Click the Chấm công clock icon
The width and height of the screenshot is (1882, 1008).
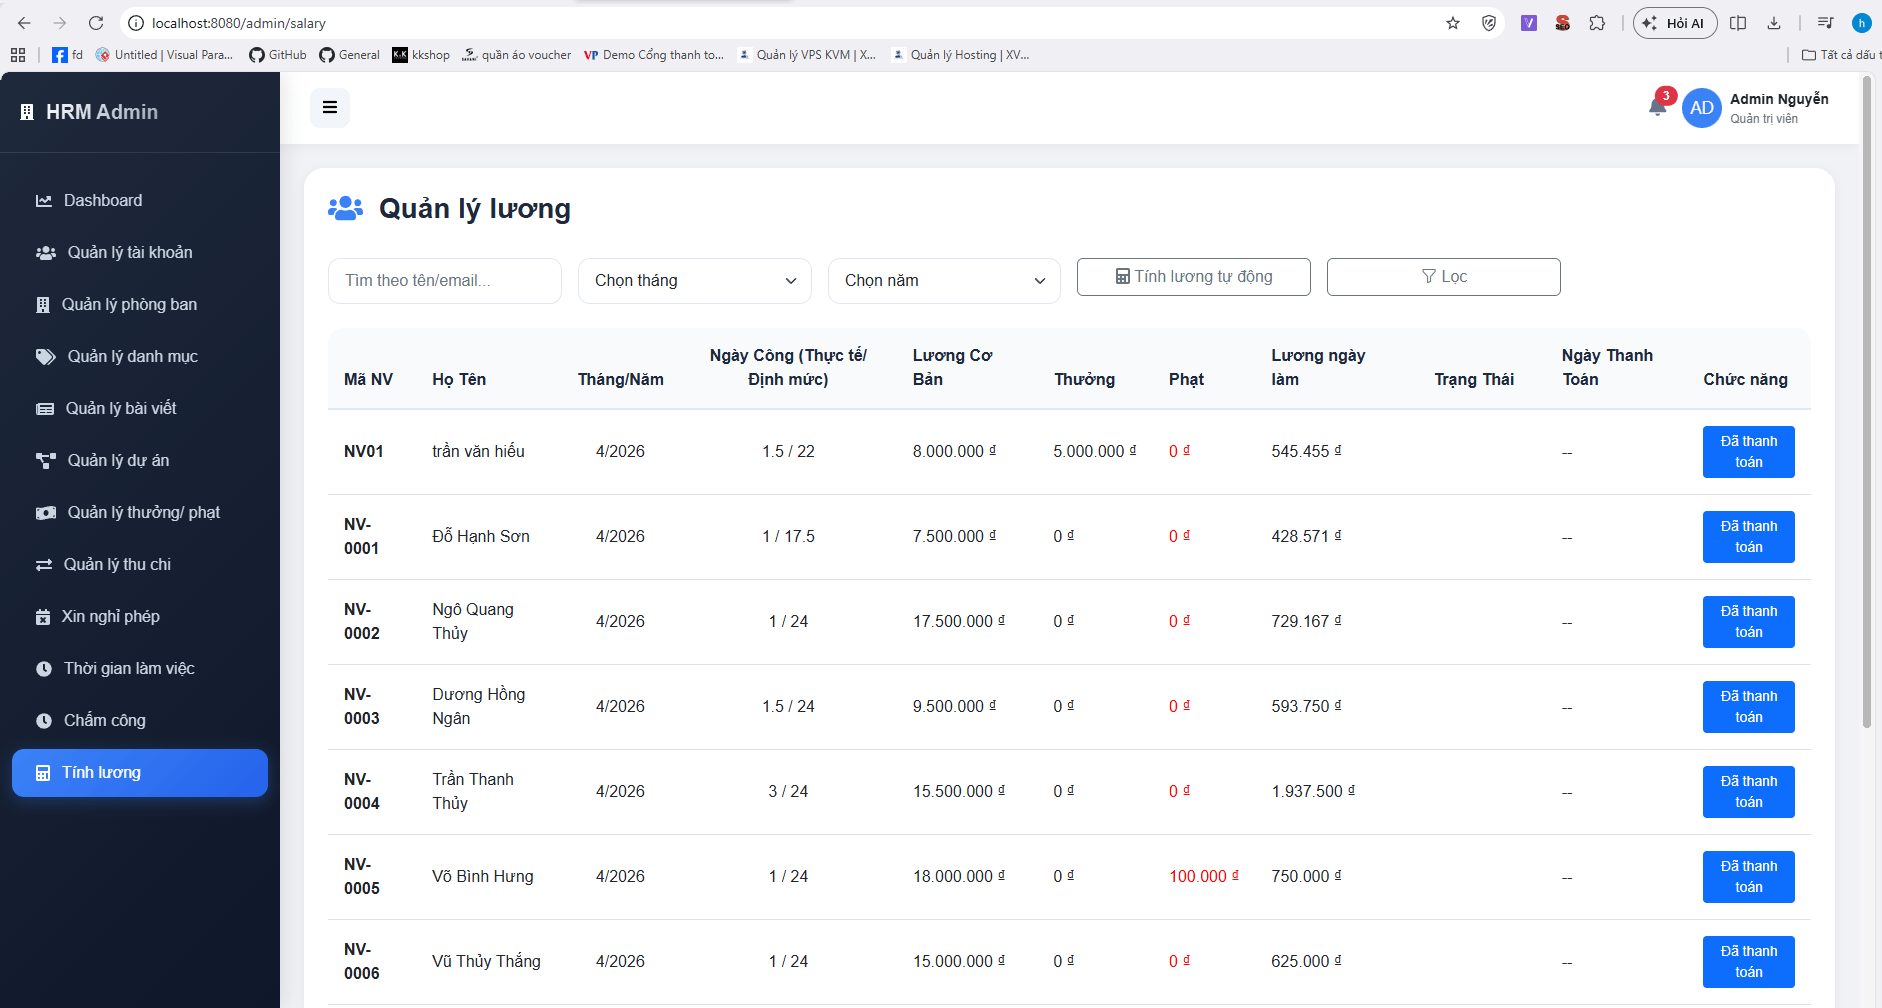tap(44, 721)
